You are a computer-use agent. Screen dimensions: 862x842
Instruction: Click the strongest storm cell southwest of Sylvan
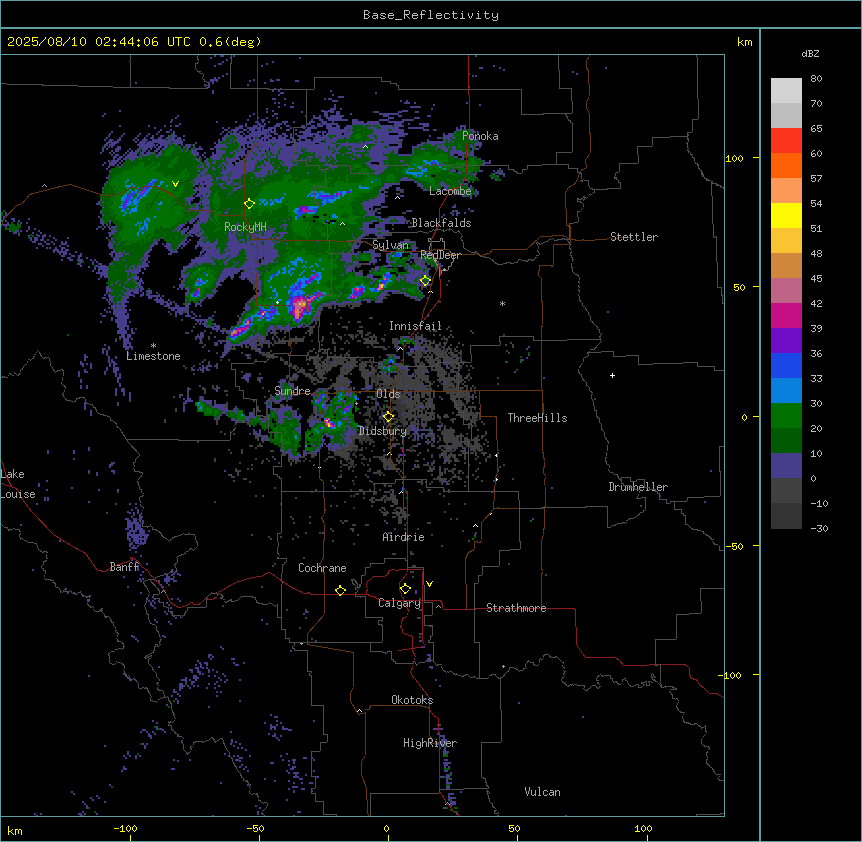(x=300, y=307)
